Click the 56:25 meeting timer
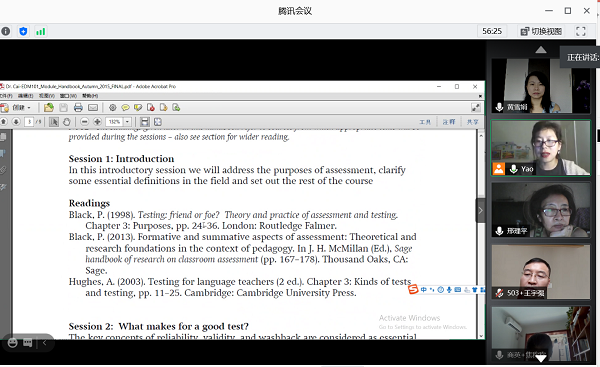This screenshot has height=367, width=600. point(492,31)
